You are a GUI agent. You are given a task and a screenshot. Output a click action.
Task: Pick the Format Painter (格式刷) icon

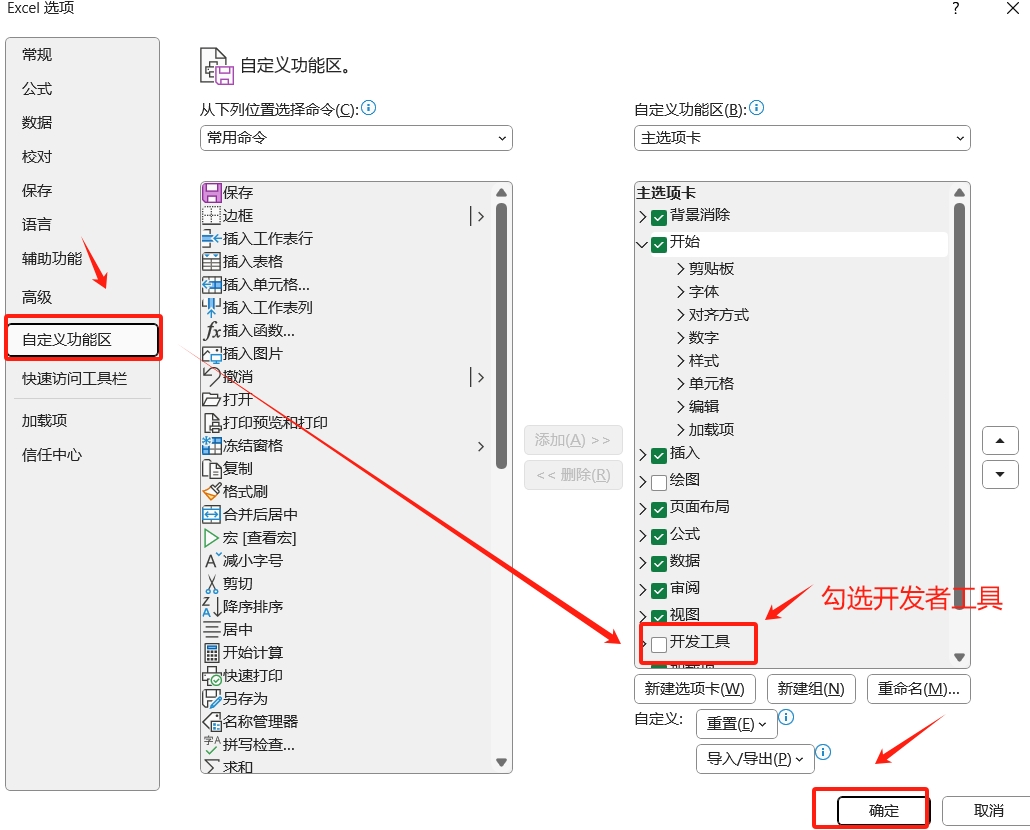click(212, 491)
